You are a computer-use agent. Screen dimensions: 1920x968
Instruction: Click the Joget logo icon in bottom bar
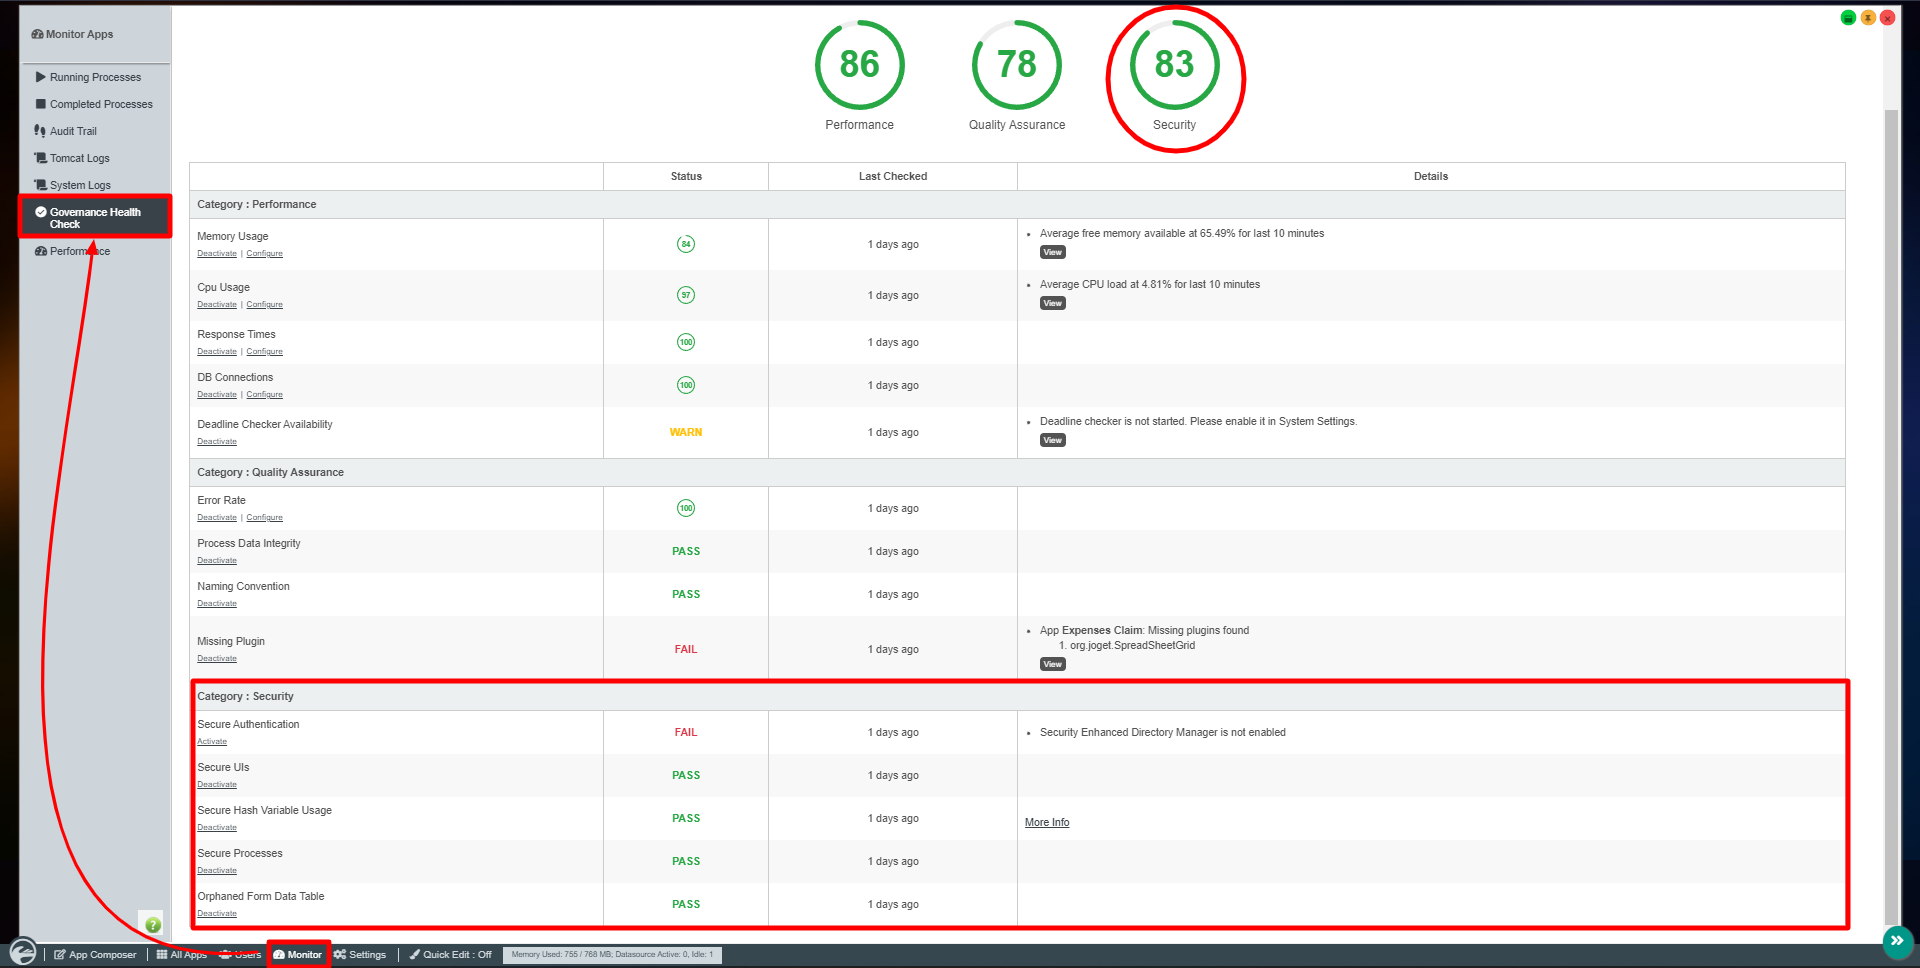coord(23,952)
